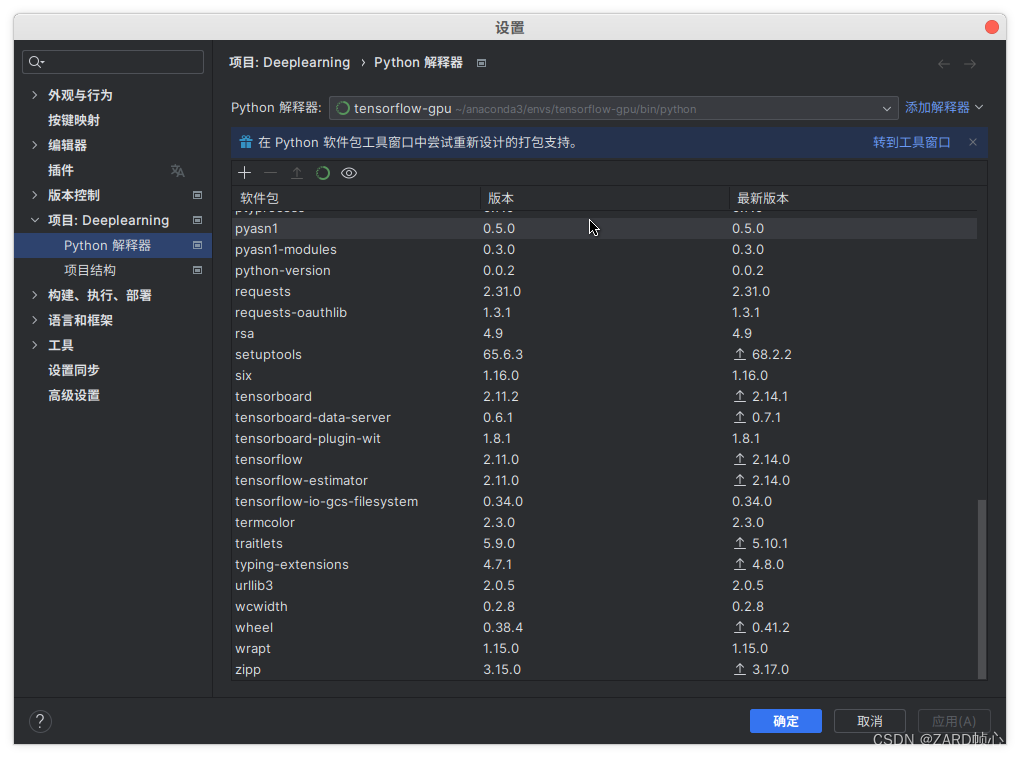Viewport: 1020px width, 758px height.
Task: Click the upgrade arrow beside tensorflow 2.14.0
Action: point(740,459)
